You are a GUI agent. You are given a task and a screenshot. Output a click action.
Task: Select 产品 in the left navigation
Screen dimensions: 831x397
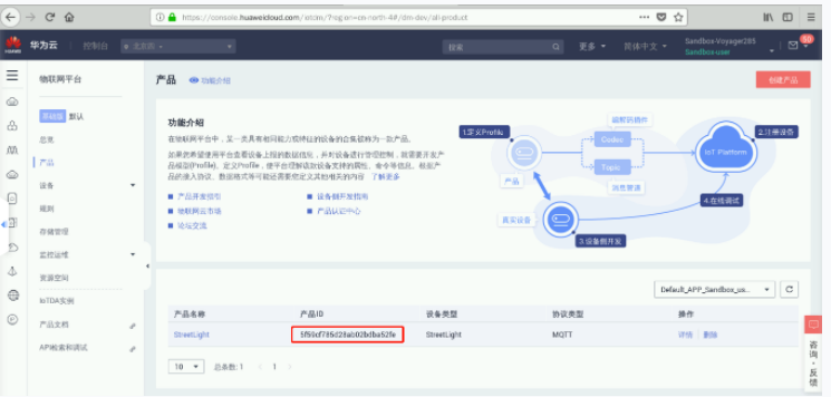[x=47, y=163]
